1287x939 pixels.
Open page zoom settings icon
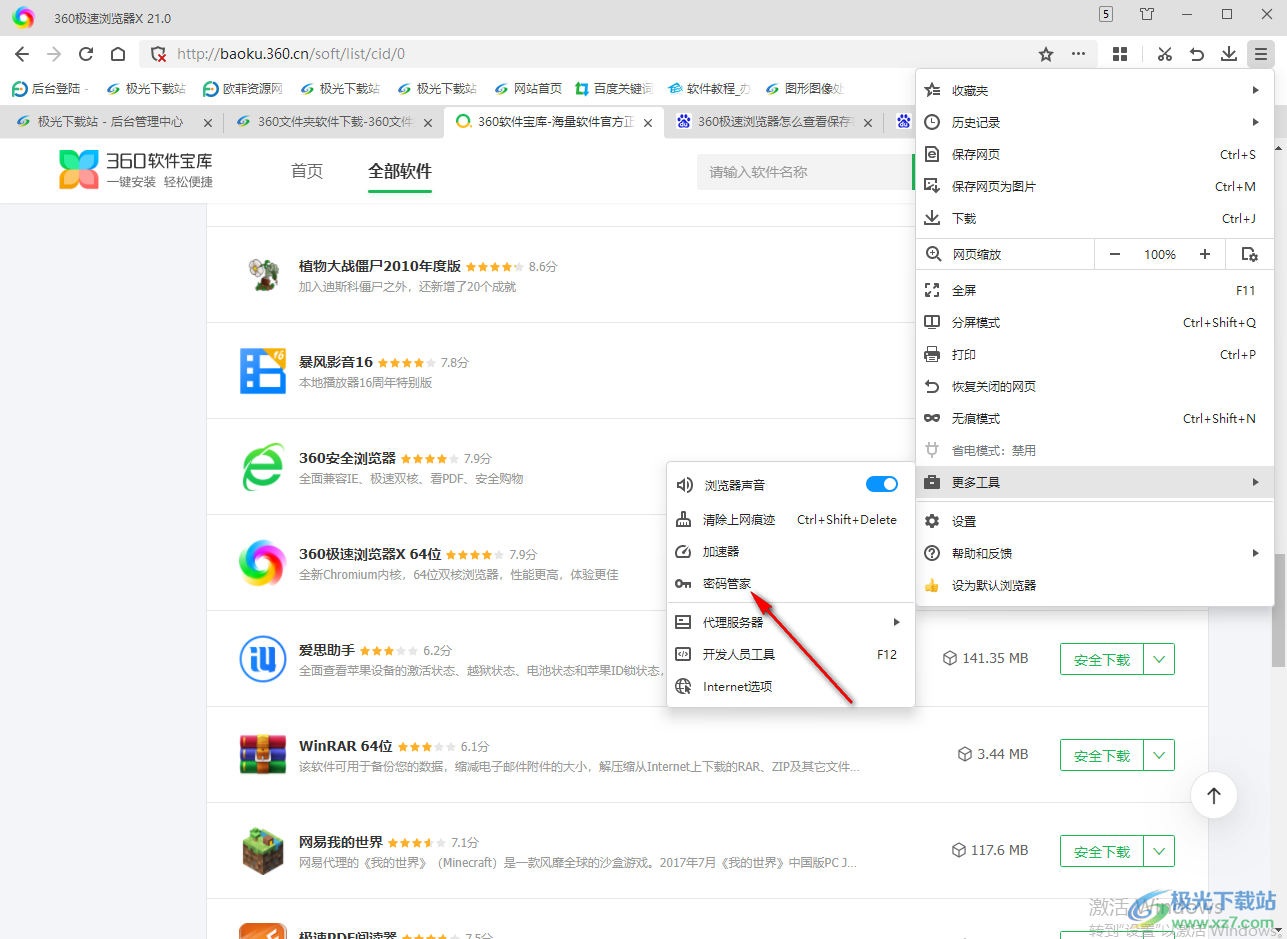(x=1249, y=254)
